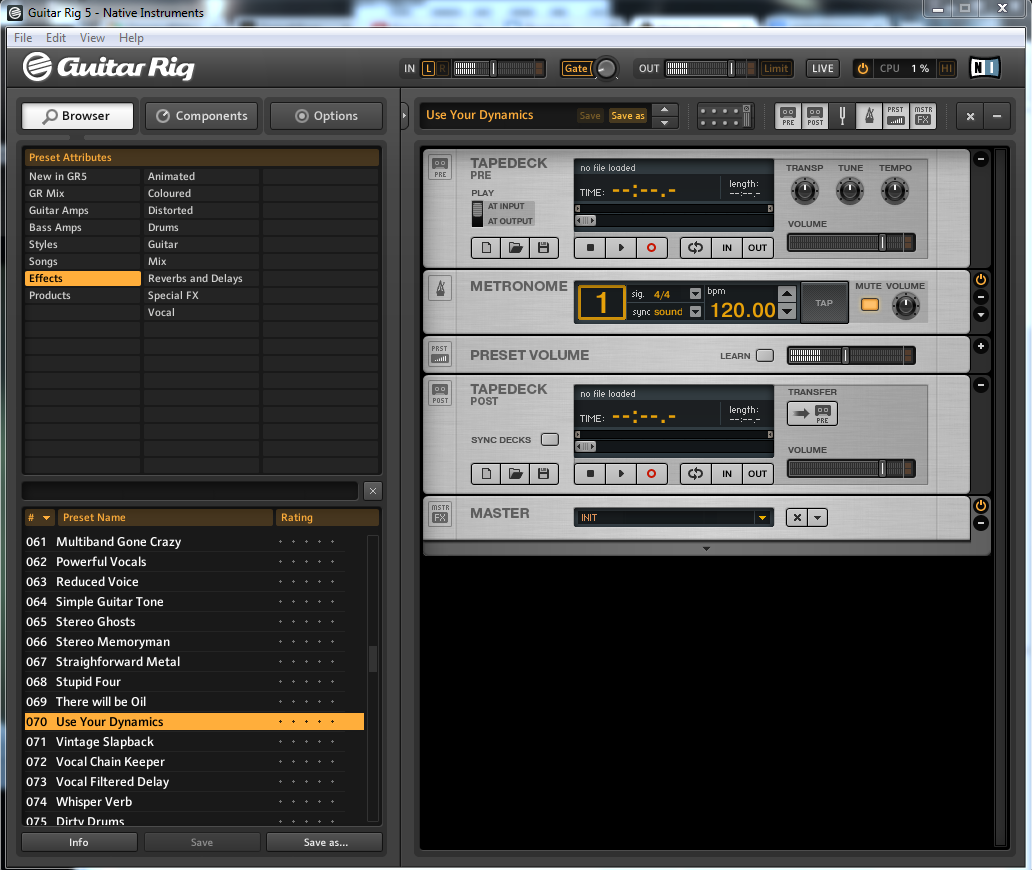Open the View menu
The image size is (1032, 870).
tap(92, 38)
